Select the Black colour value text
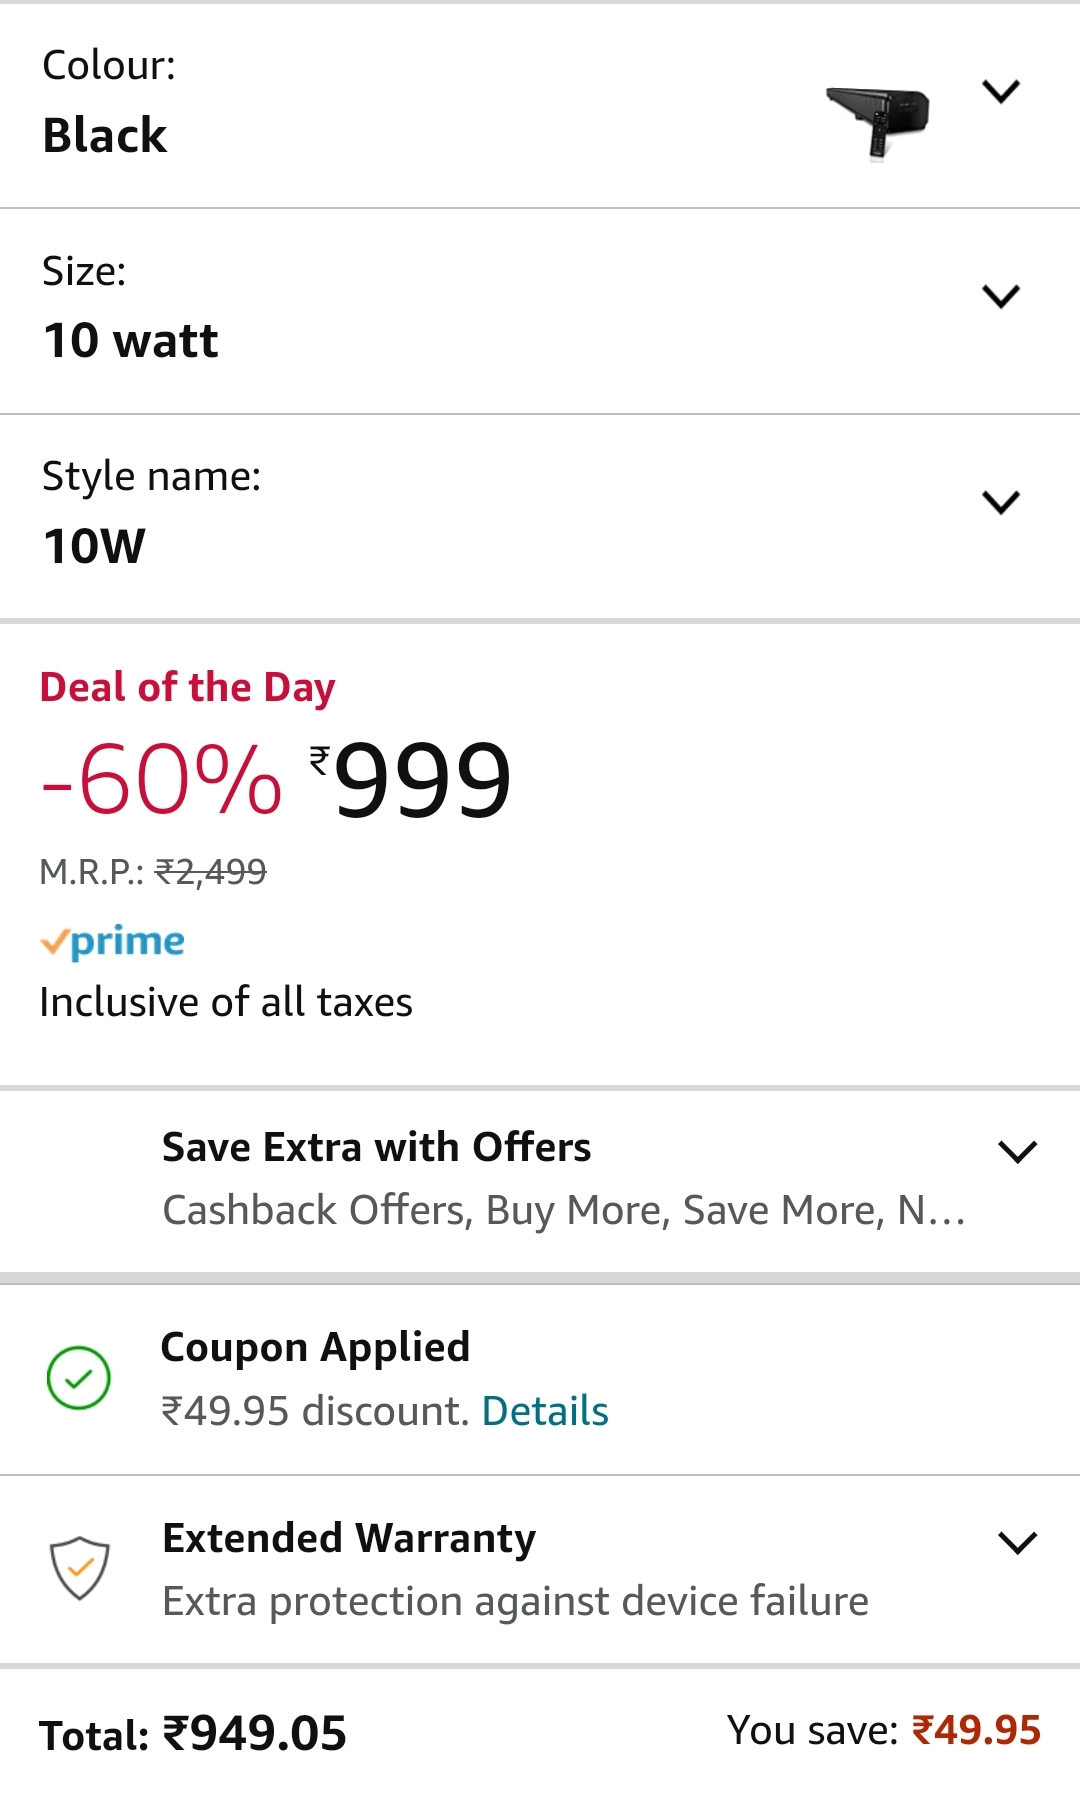The height and width of the screenshot is (1800, 1080). [105, 136]
